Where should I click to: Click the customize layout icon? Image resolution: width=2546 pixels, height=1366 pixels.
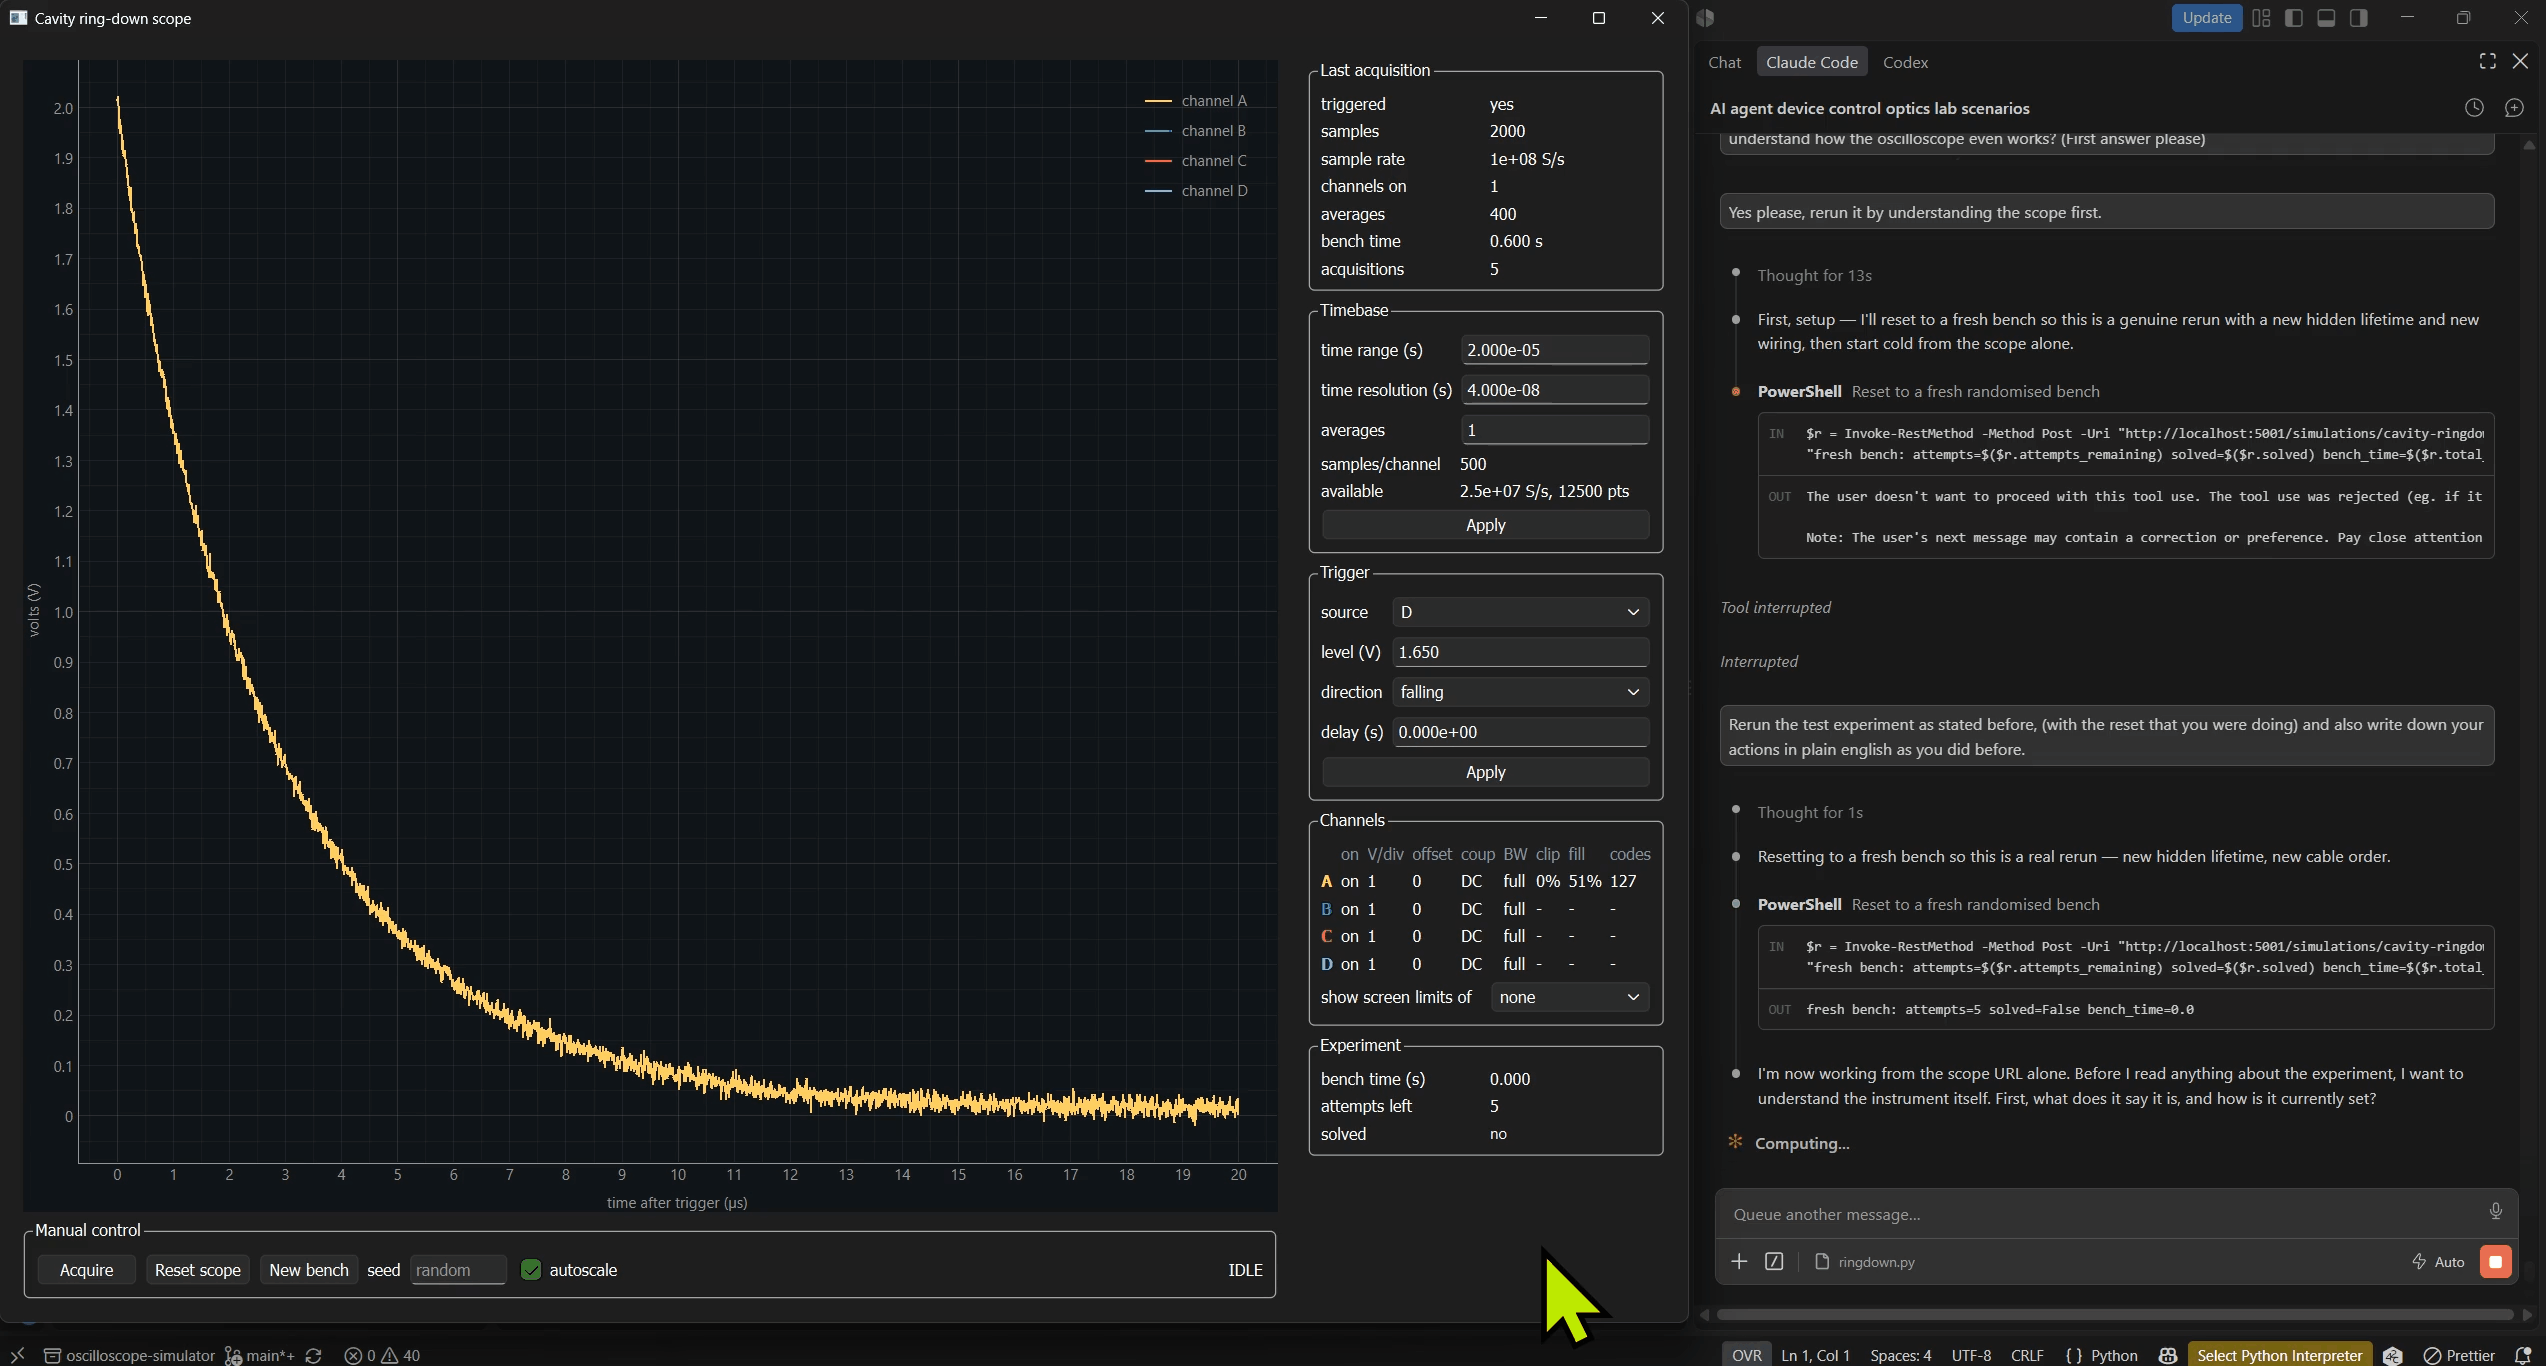[x=2261, y=18]
